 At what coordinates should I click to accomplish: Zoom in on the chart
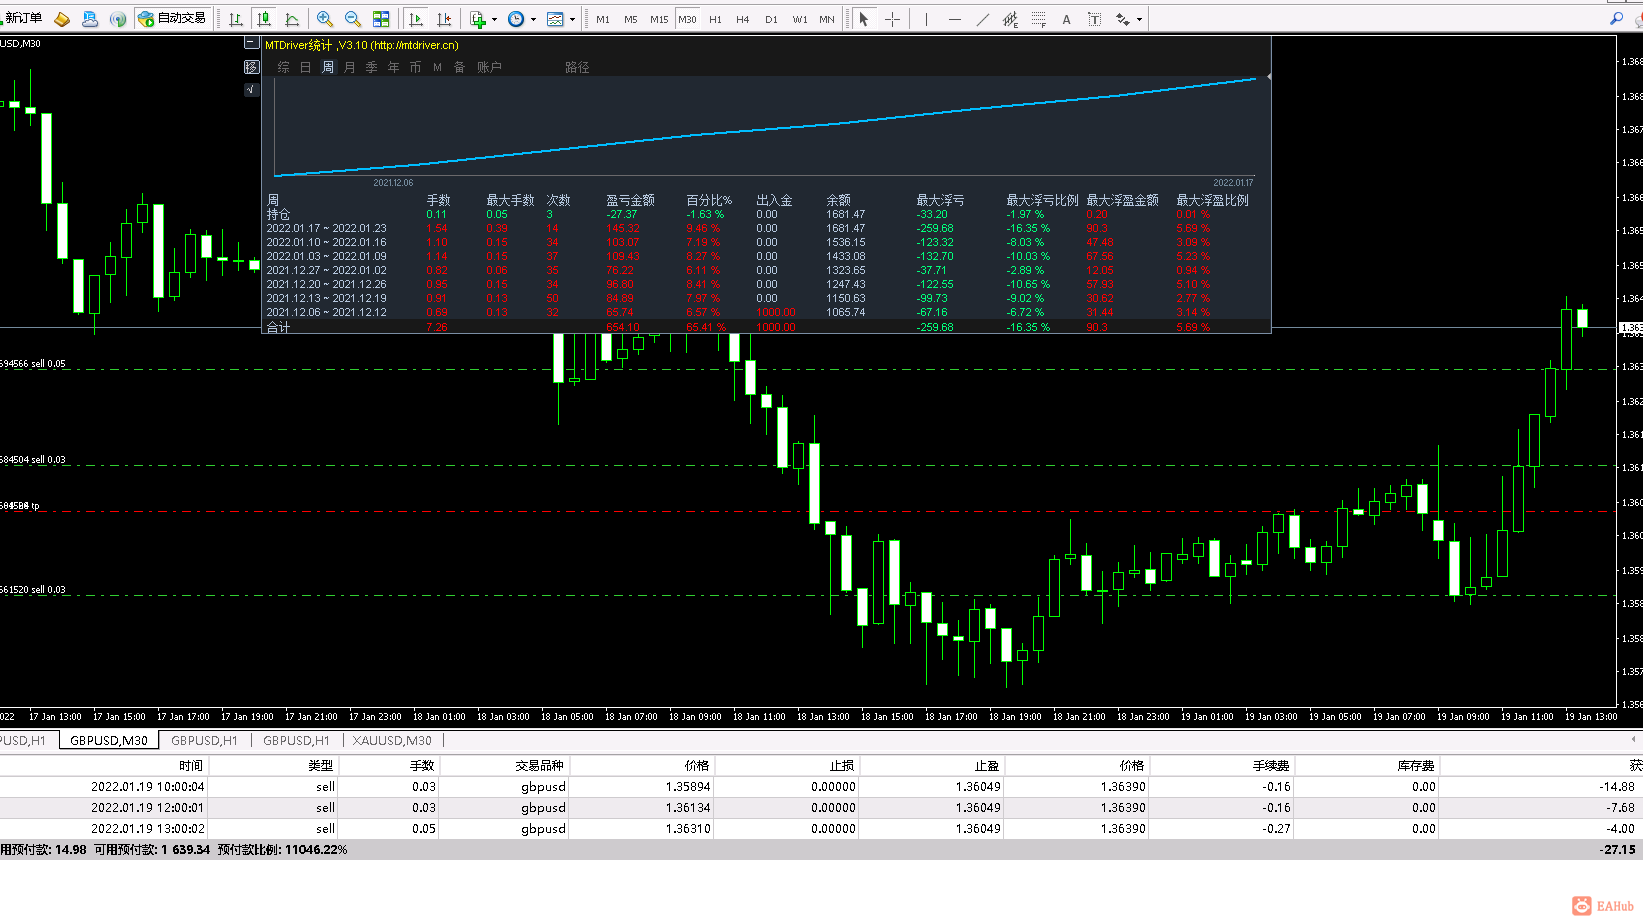[325, 19]
